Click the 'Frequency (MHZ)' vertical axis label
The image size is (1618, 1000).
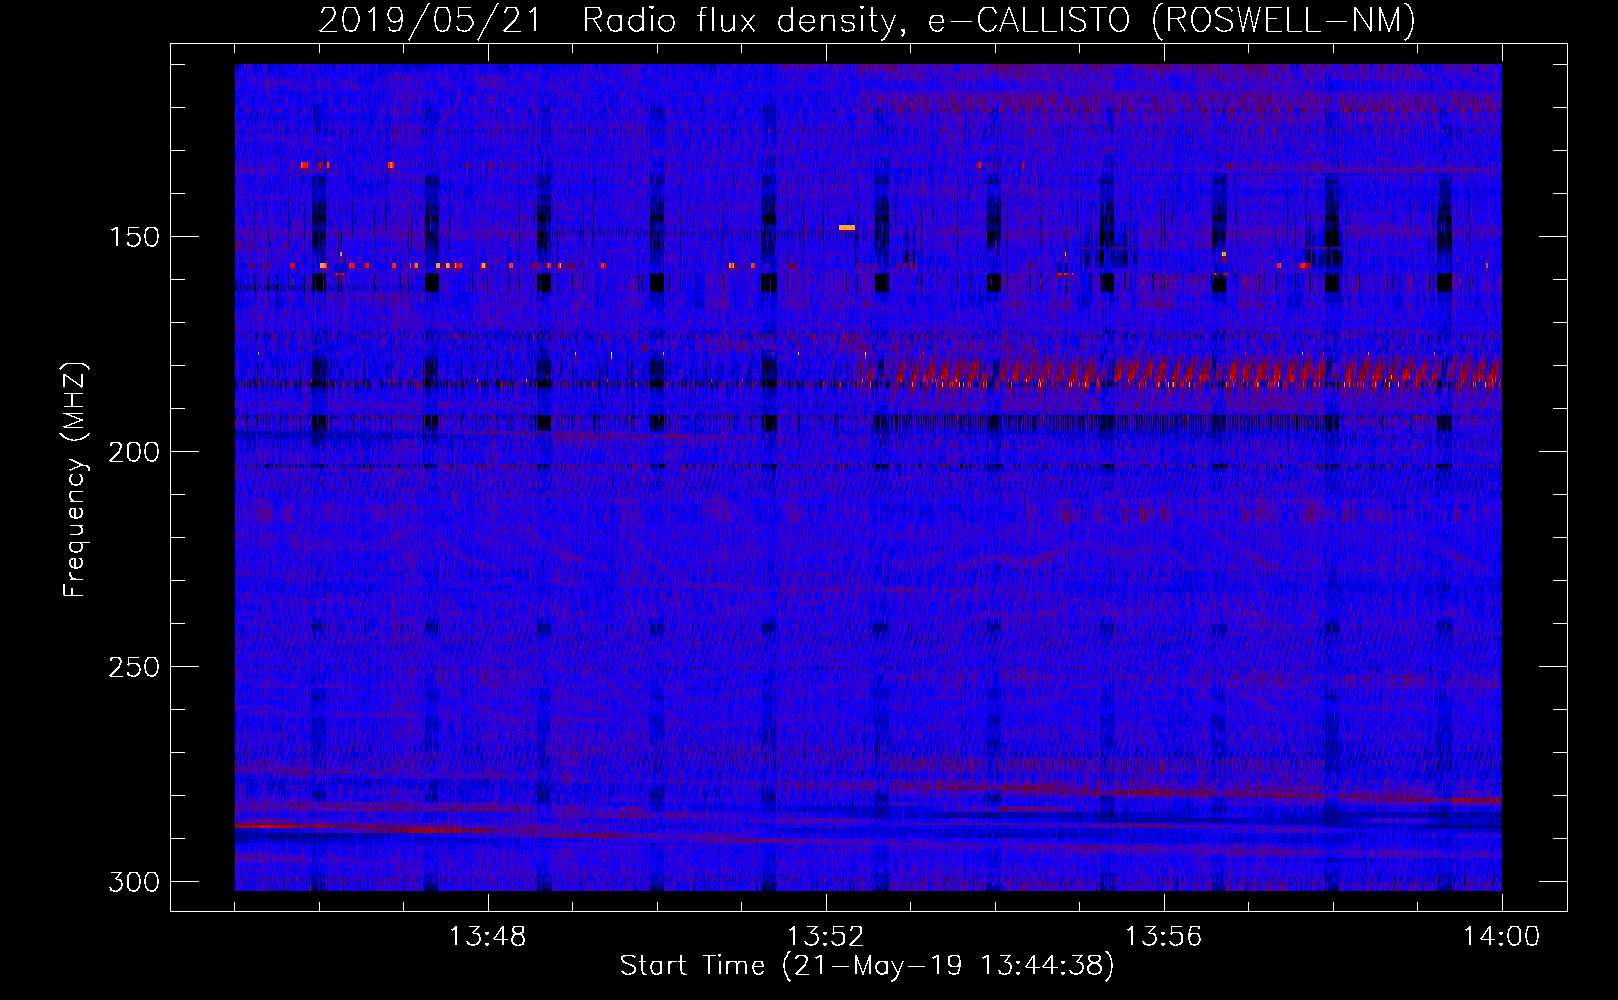click(x=75, y=480)
